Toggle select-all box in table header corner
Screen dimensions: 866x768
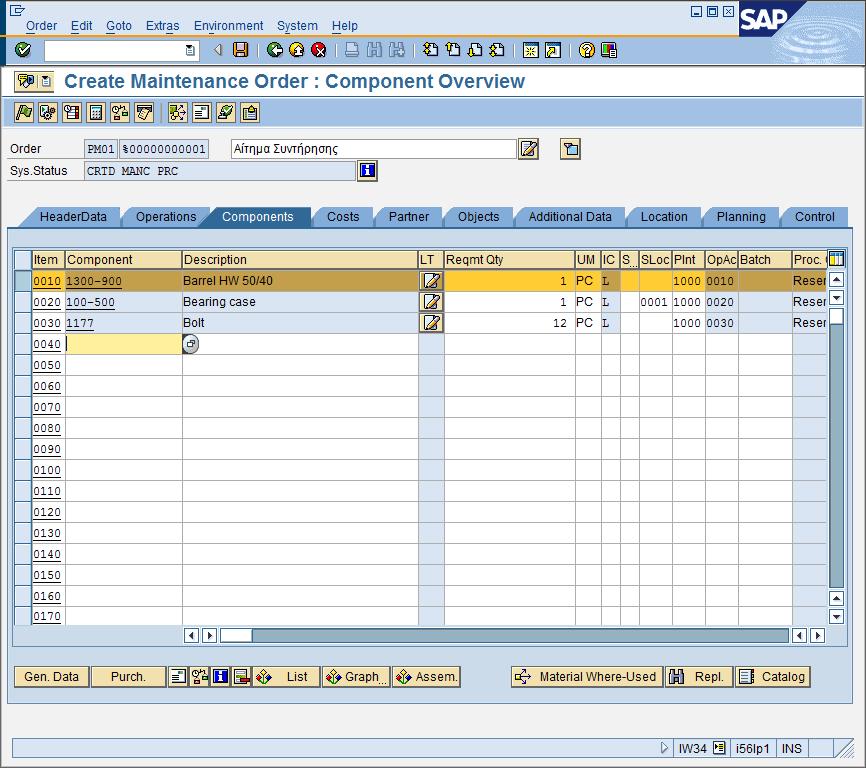point(23,259)
